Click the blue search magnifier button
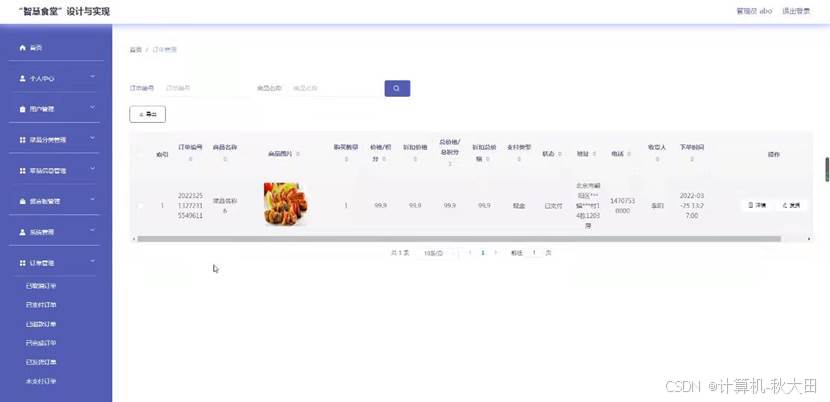This screenshot has width=830, height=402. pyautogui.click(x=397, y=88)
